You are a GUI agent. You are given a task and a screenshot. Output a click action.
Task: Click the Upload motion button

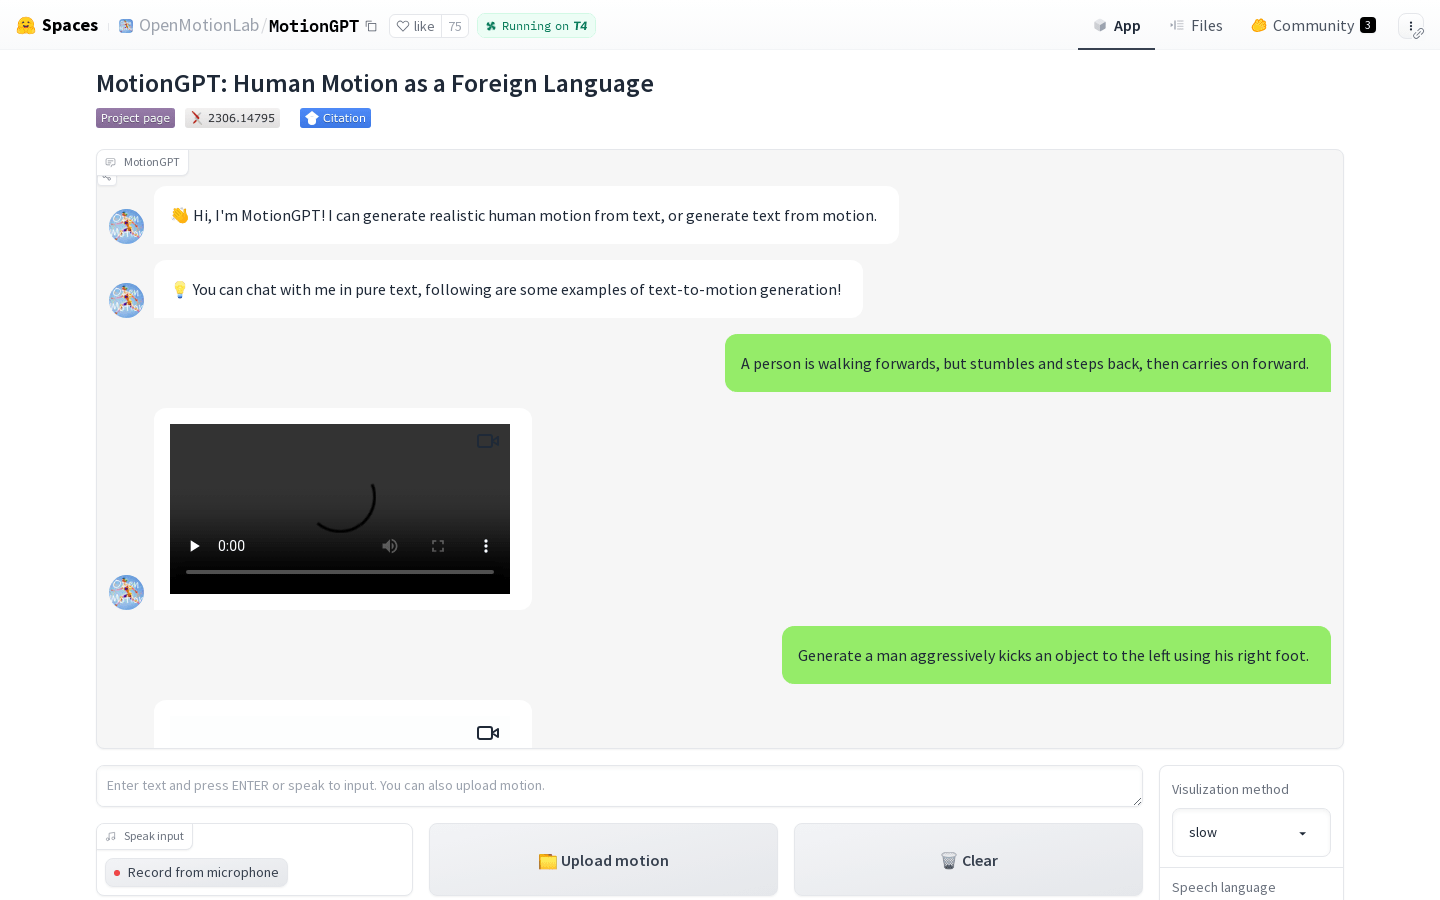coord(603,860)
